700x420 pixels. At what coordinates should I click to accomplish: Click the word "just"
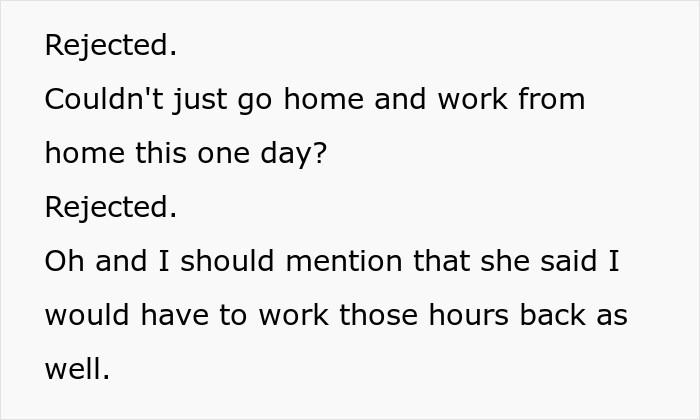coord(200,100)
